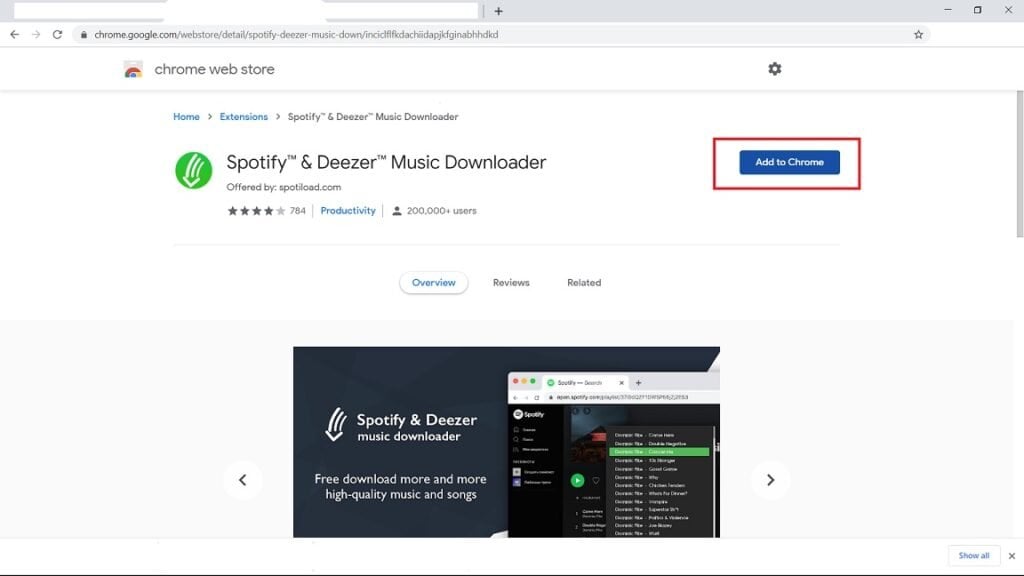Show previous screenshot with left arrow
This screenshot has width=1024, height=576.
(x=243, y=480)
